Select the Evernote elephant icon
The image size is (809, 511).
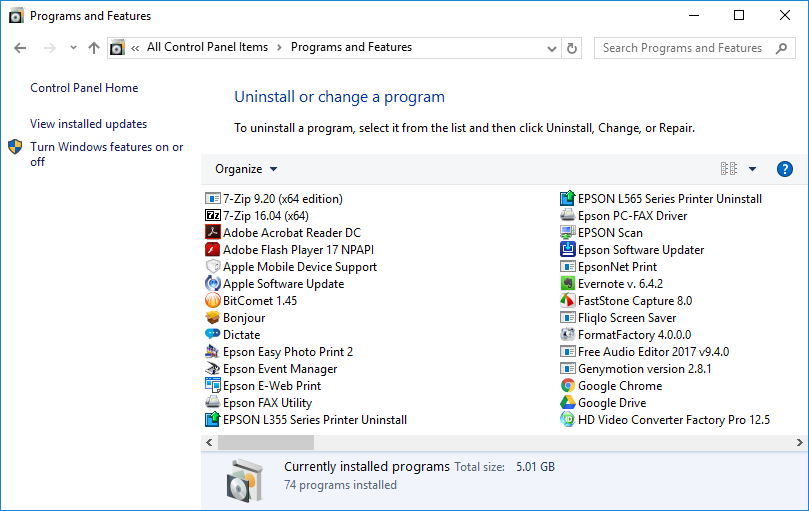[x=568, y=284]
